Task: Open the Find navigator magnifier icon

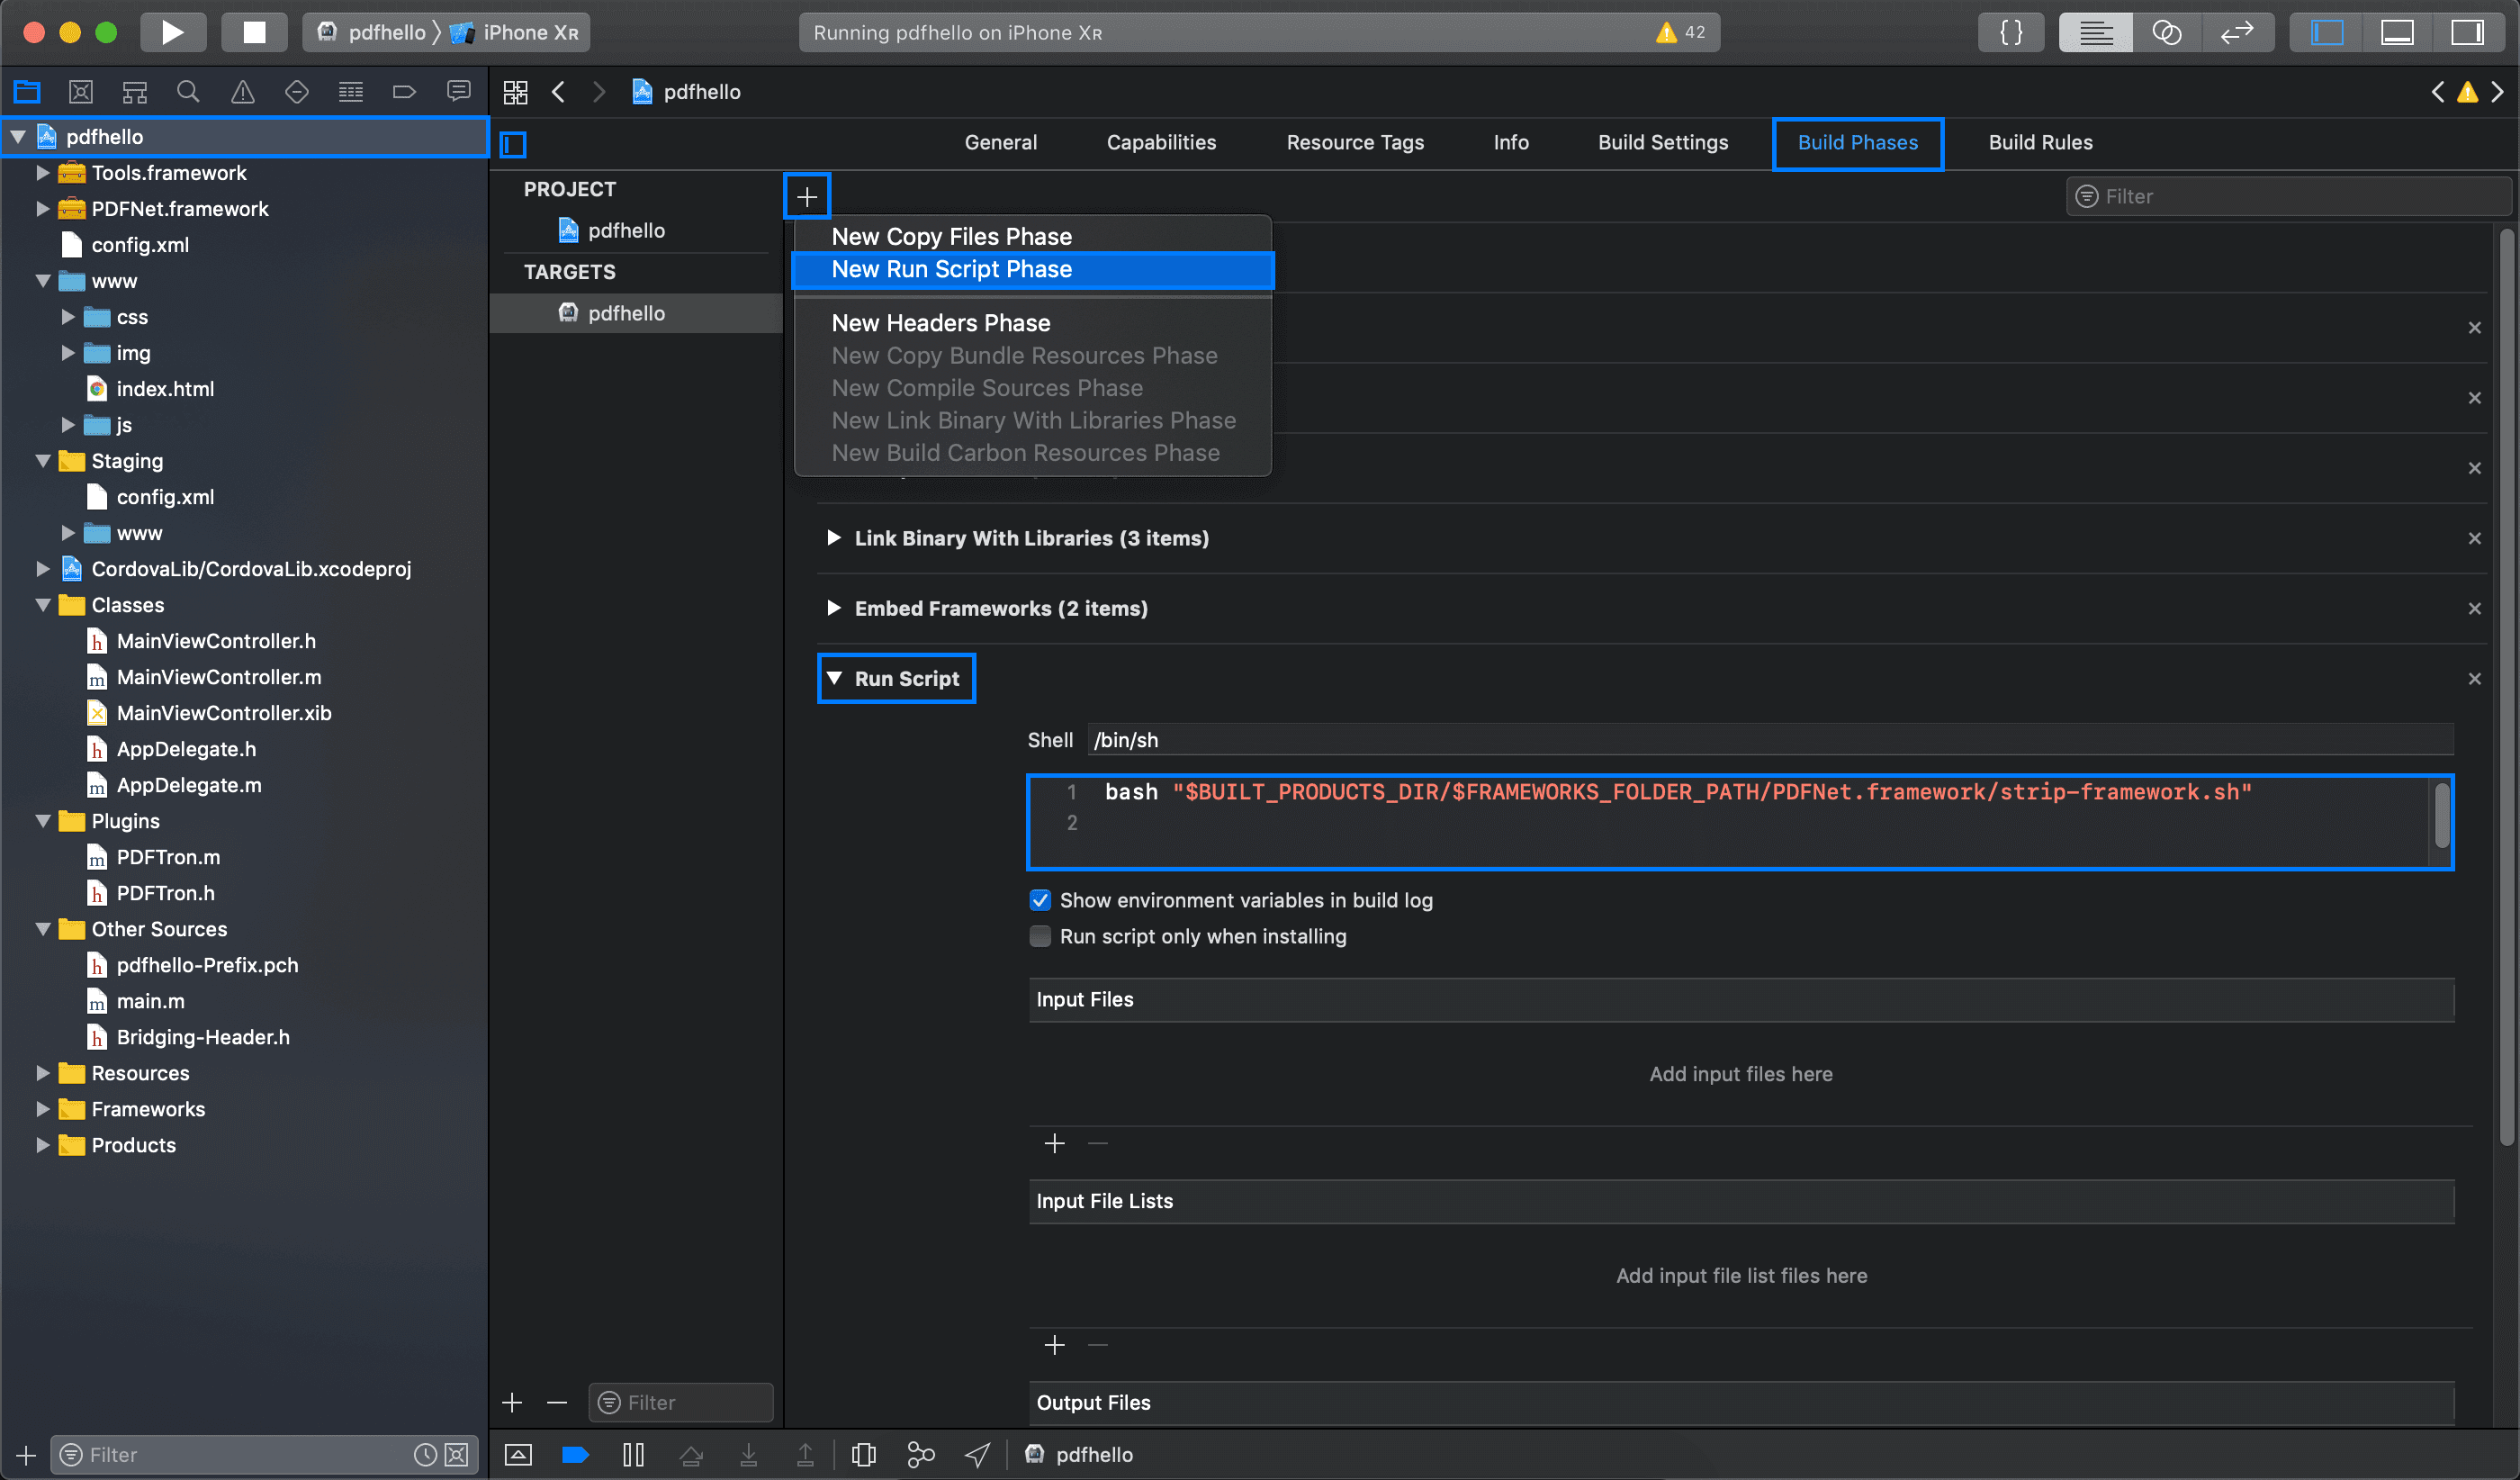Action: point(188,92)
